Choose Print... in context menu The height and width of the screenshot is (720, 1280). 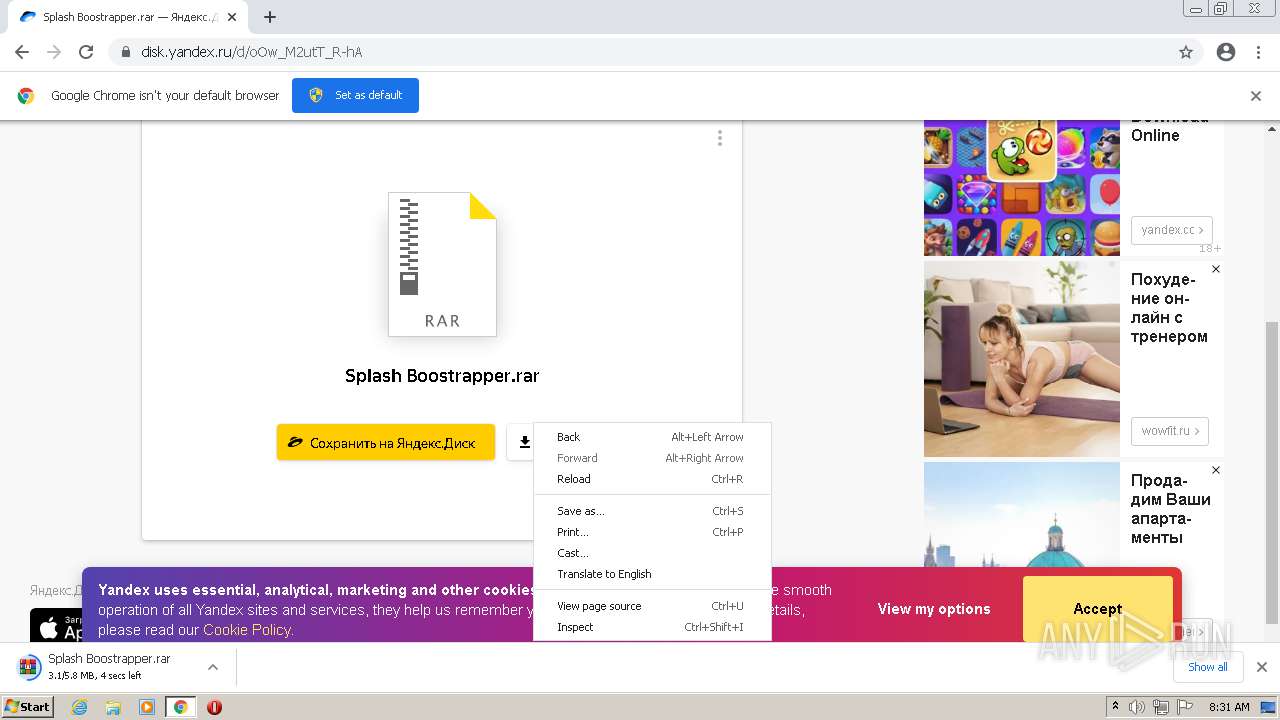652,532
